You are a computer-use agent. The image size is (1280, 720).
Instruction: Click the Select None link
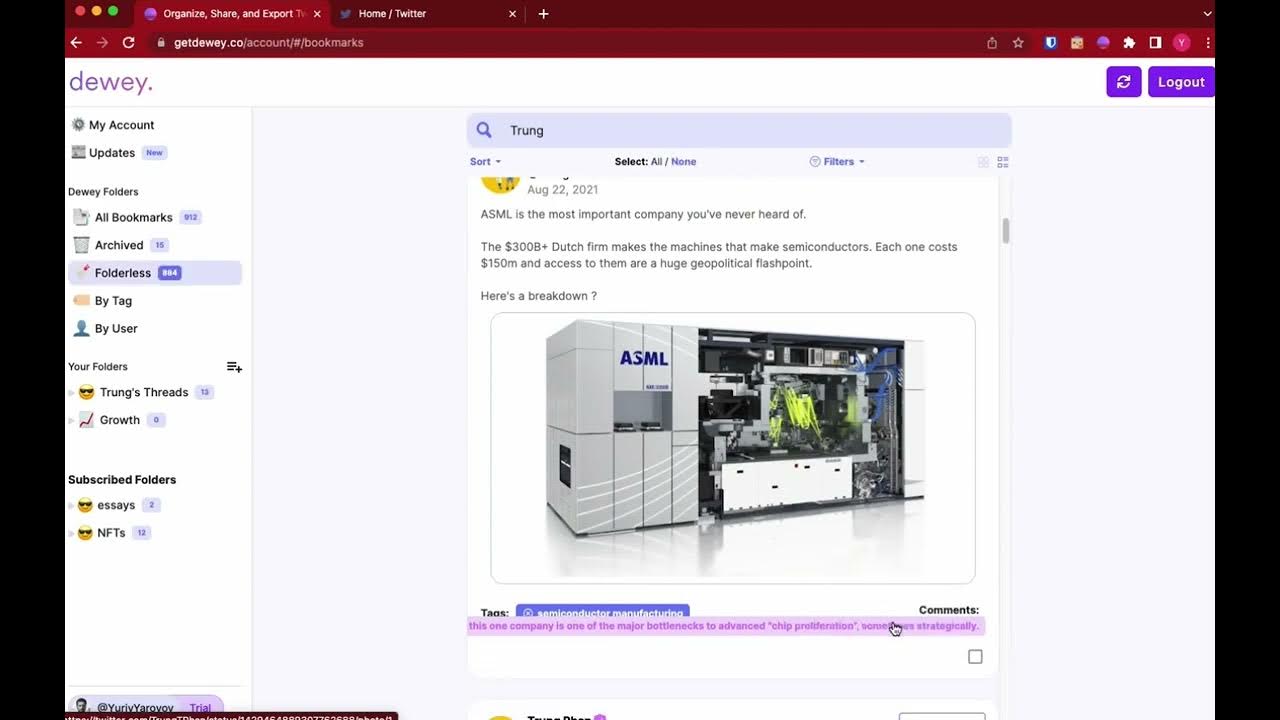pos(684,162)
